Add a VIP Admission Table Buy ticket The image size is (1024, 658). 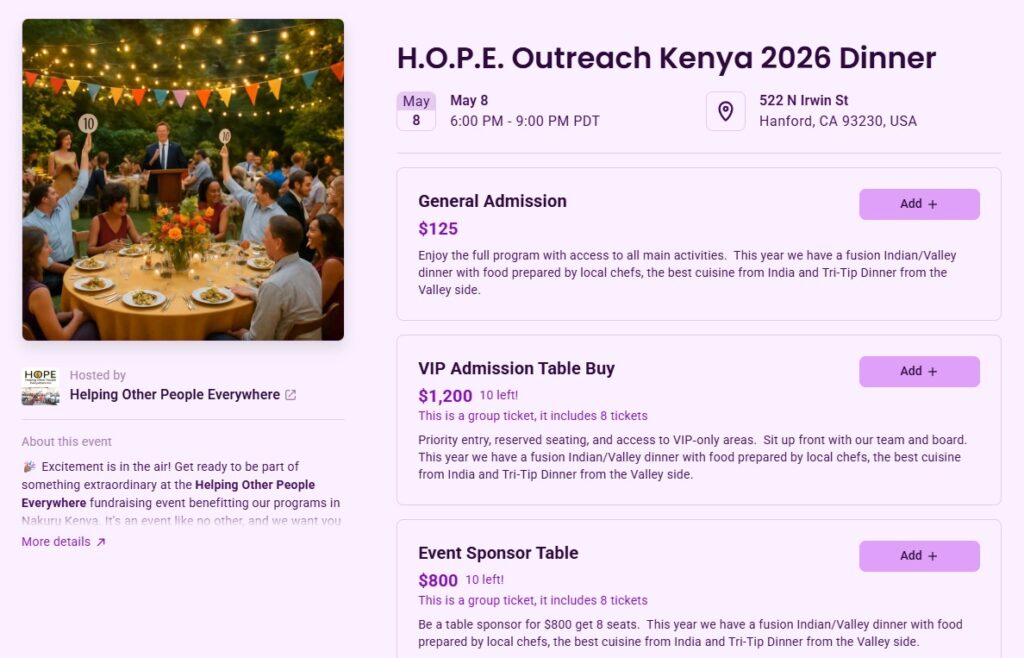(919, 371)
